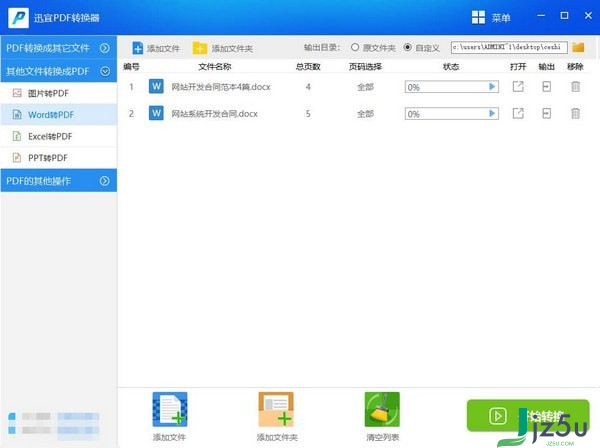The height and width of the screenshot is (448, 600).
Task: Click the output directory path field
Action: (x=509, y=47)
